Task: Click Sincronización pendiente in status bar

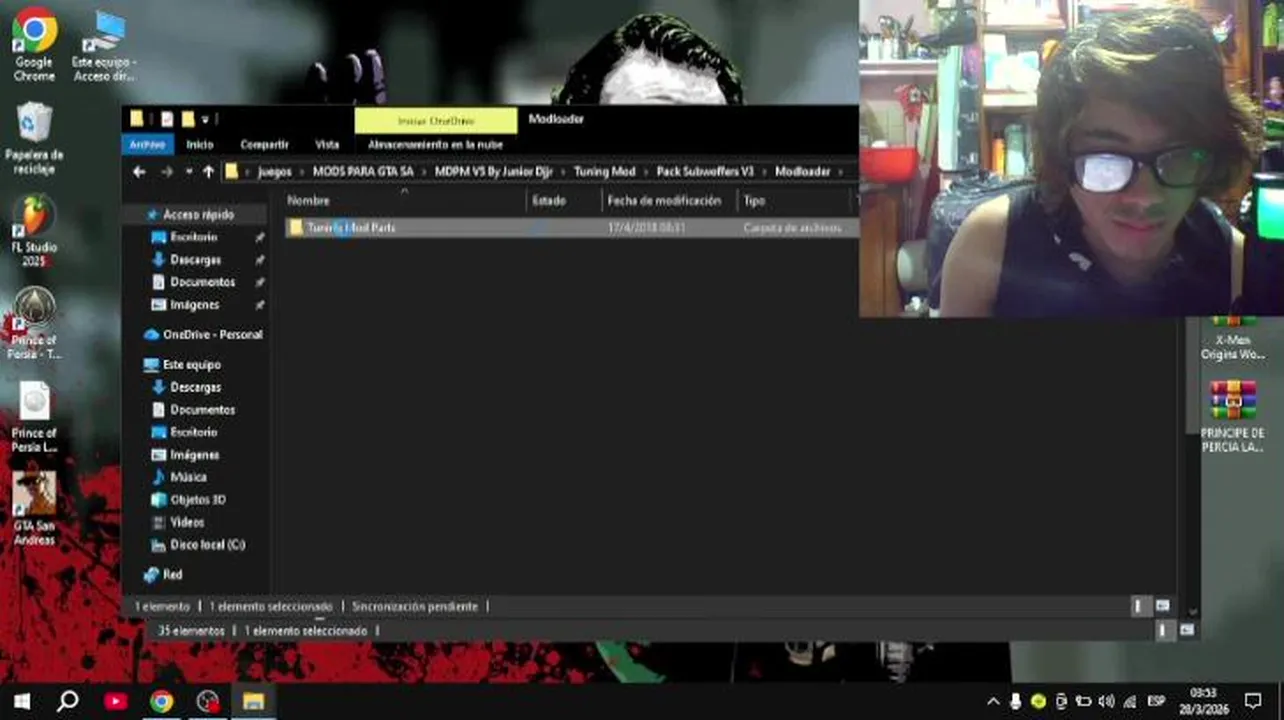Action: (414, 606)
